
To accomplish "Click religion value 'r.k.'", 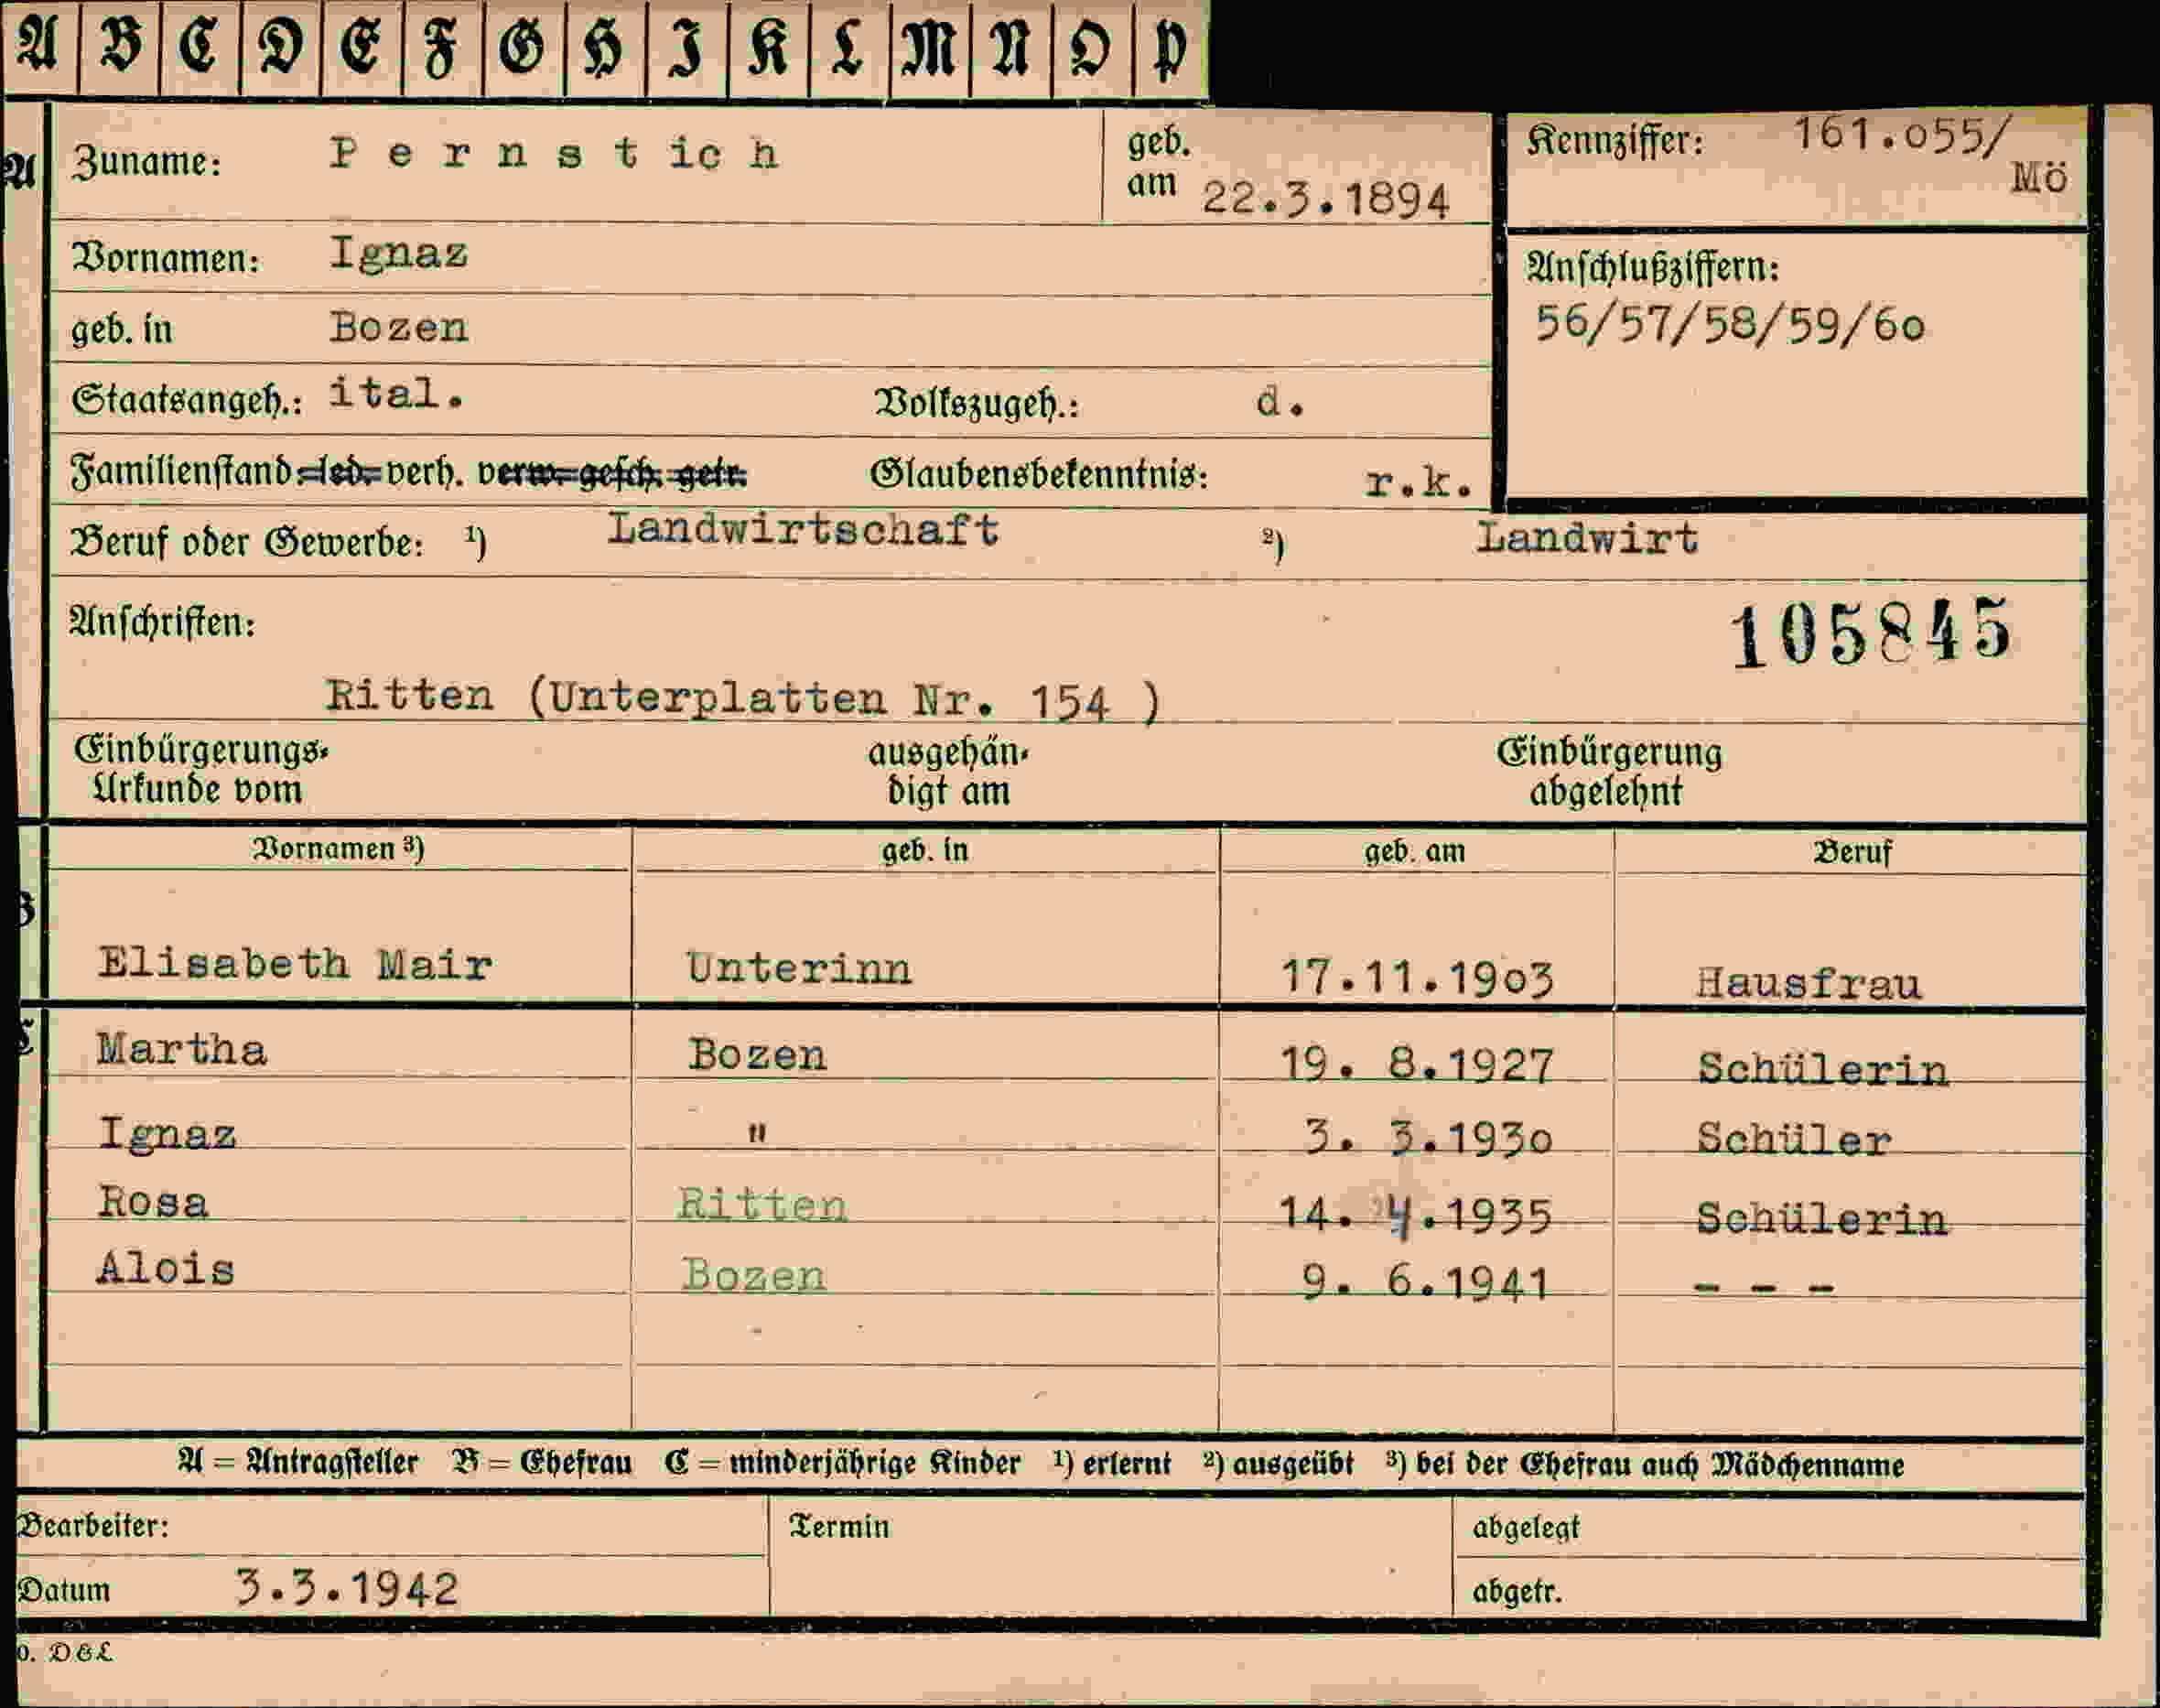I will [1419, 483].
